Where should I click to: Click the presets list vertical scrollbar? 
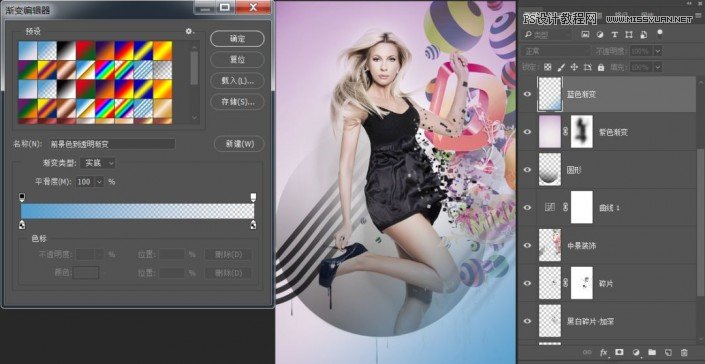point(194,68)
